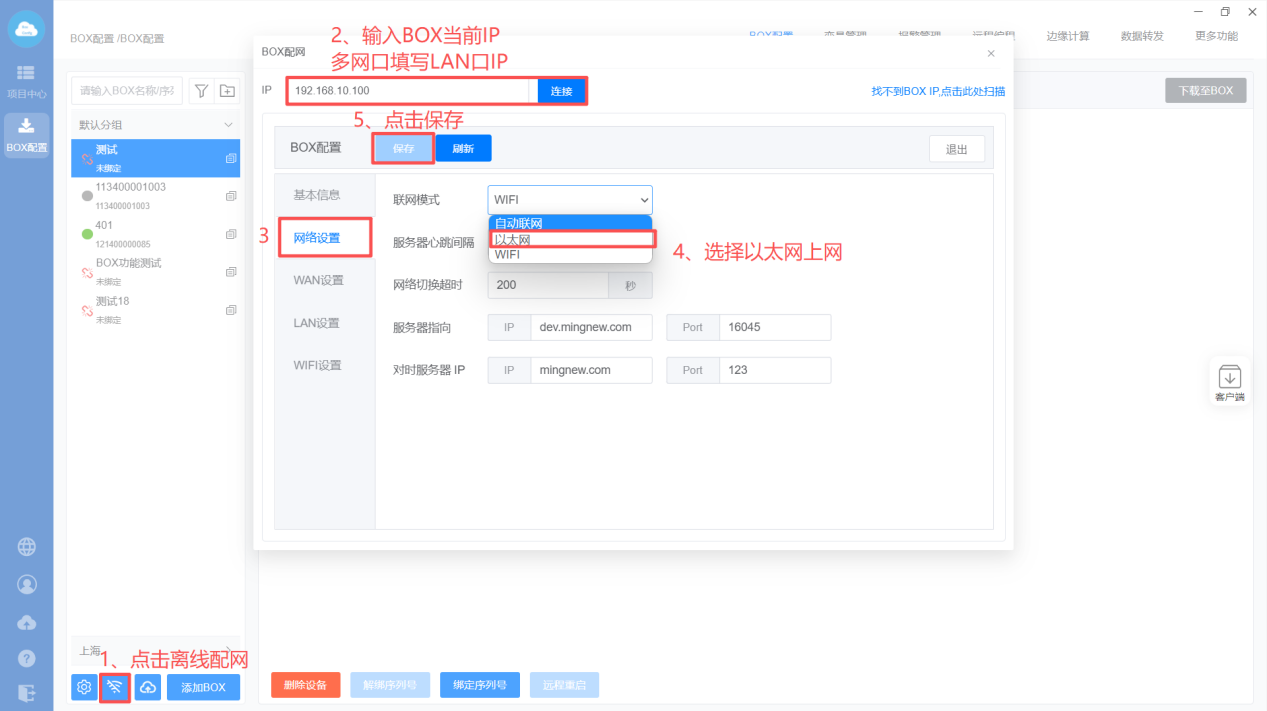
Task: Click the cloud upload icon next to 添加BOX
Action: 148,687
